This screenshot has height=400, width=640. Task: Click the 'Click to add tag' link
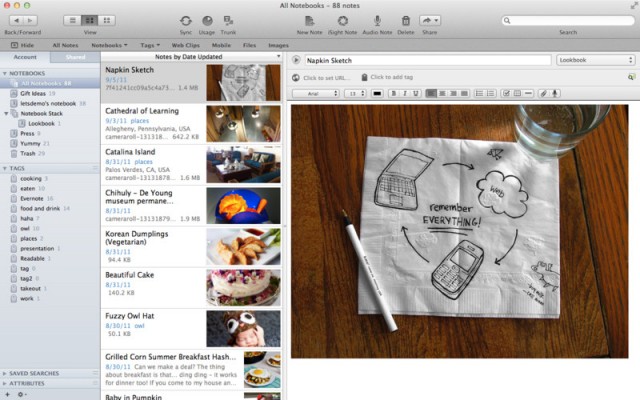(393, 77)
